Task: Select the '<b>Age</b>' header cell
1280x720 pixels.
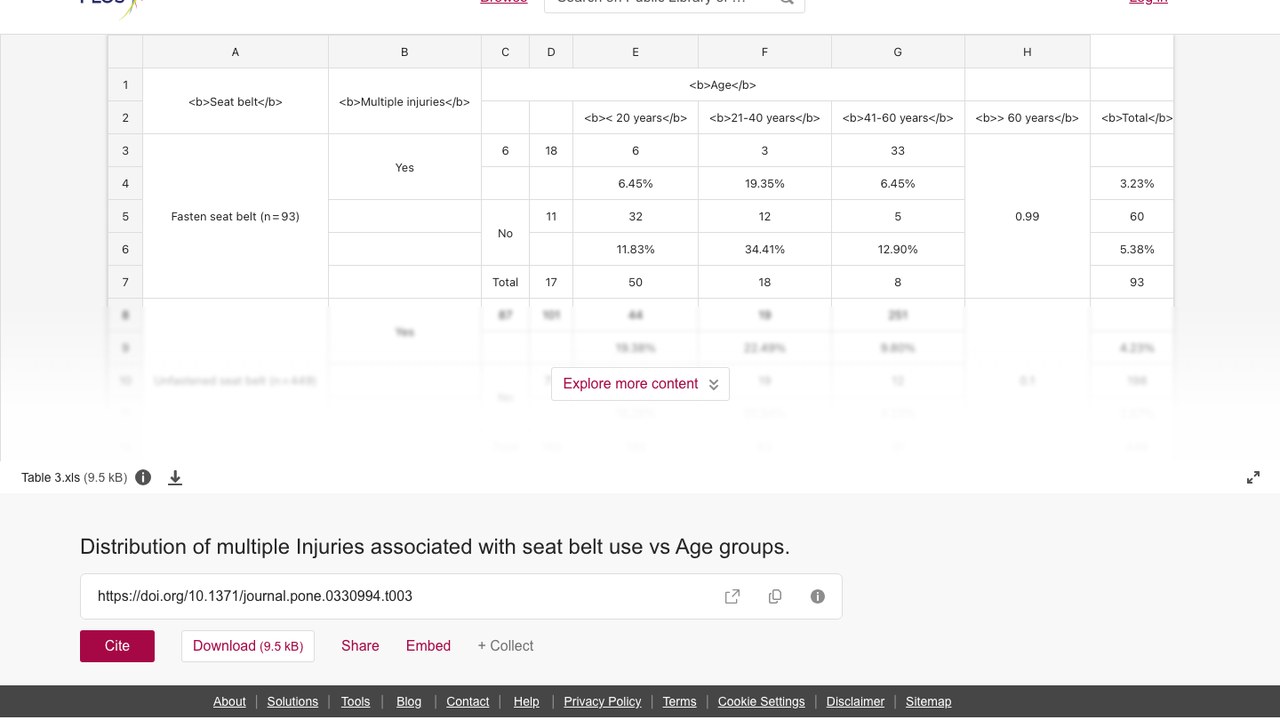Action: pos(723,85)
